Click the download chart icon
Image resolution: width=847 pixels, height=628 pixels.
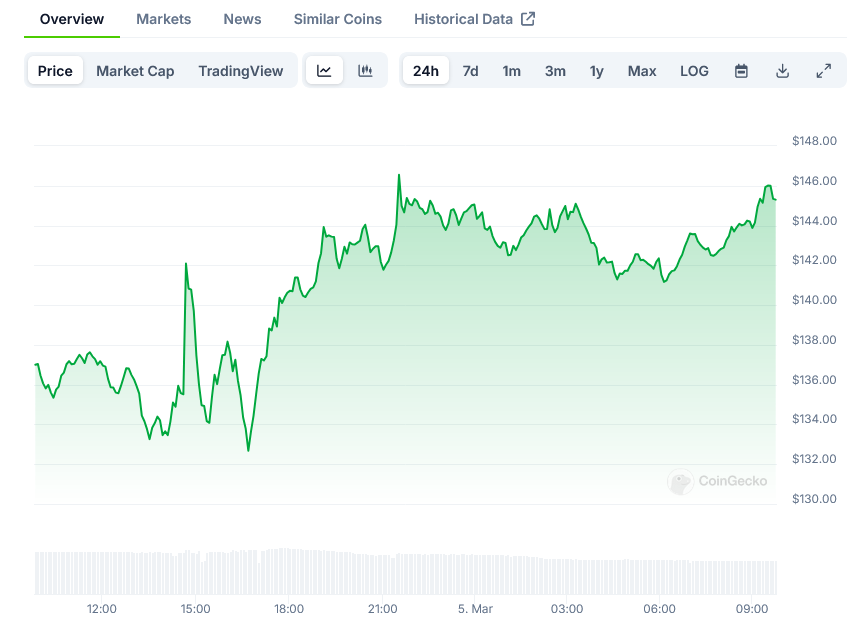point(782,70)
